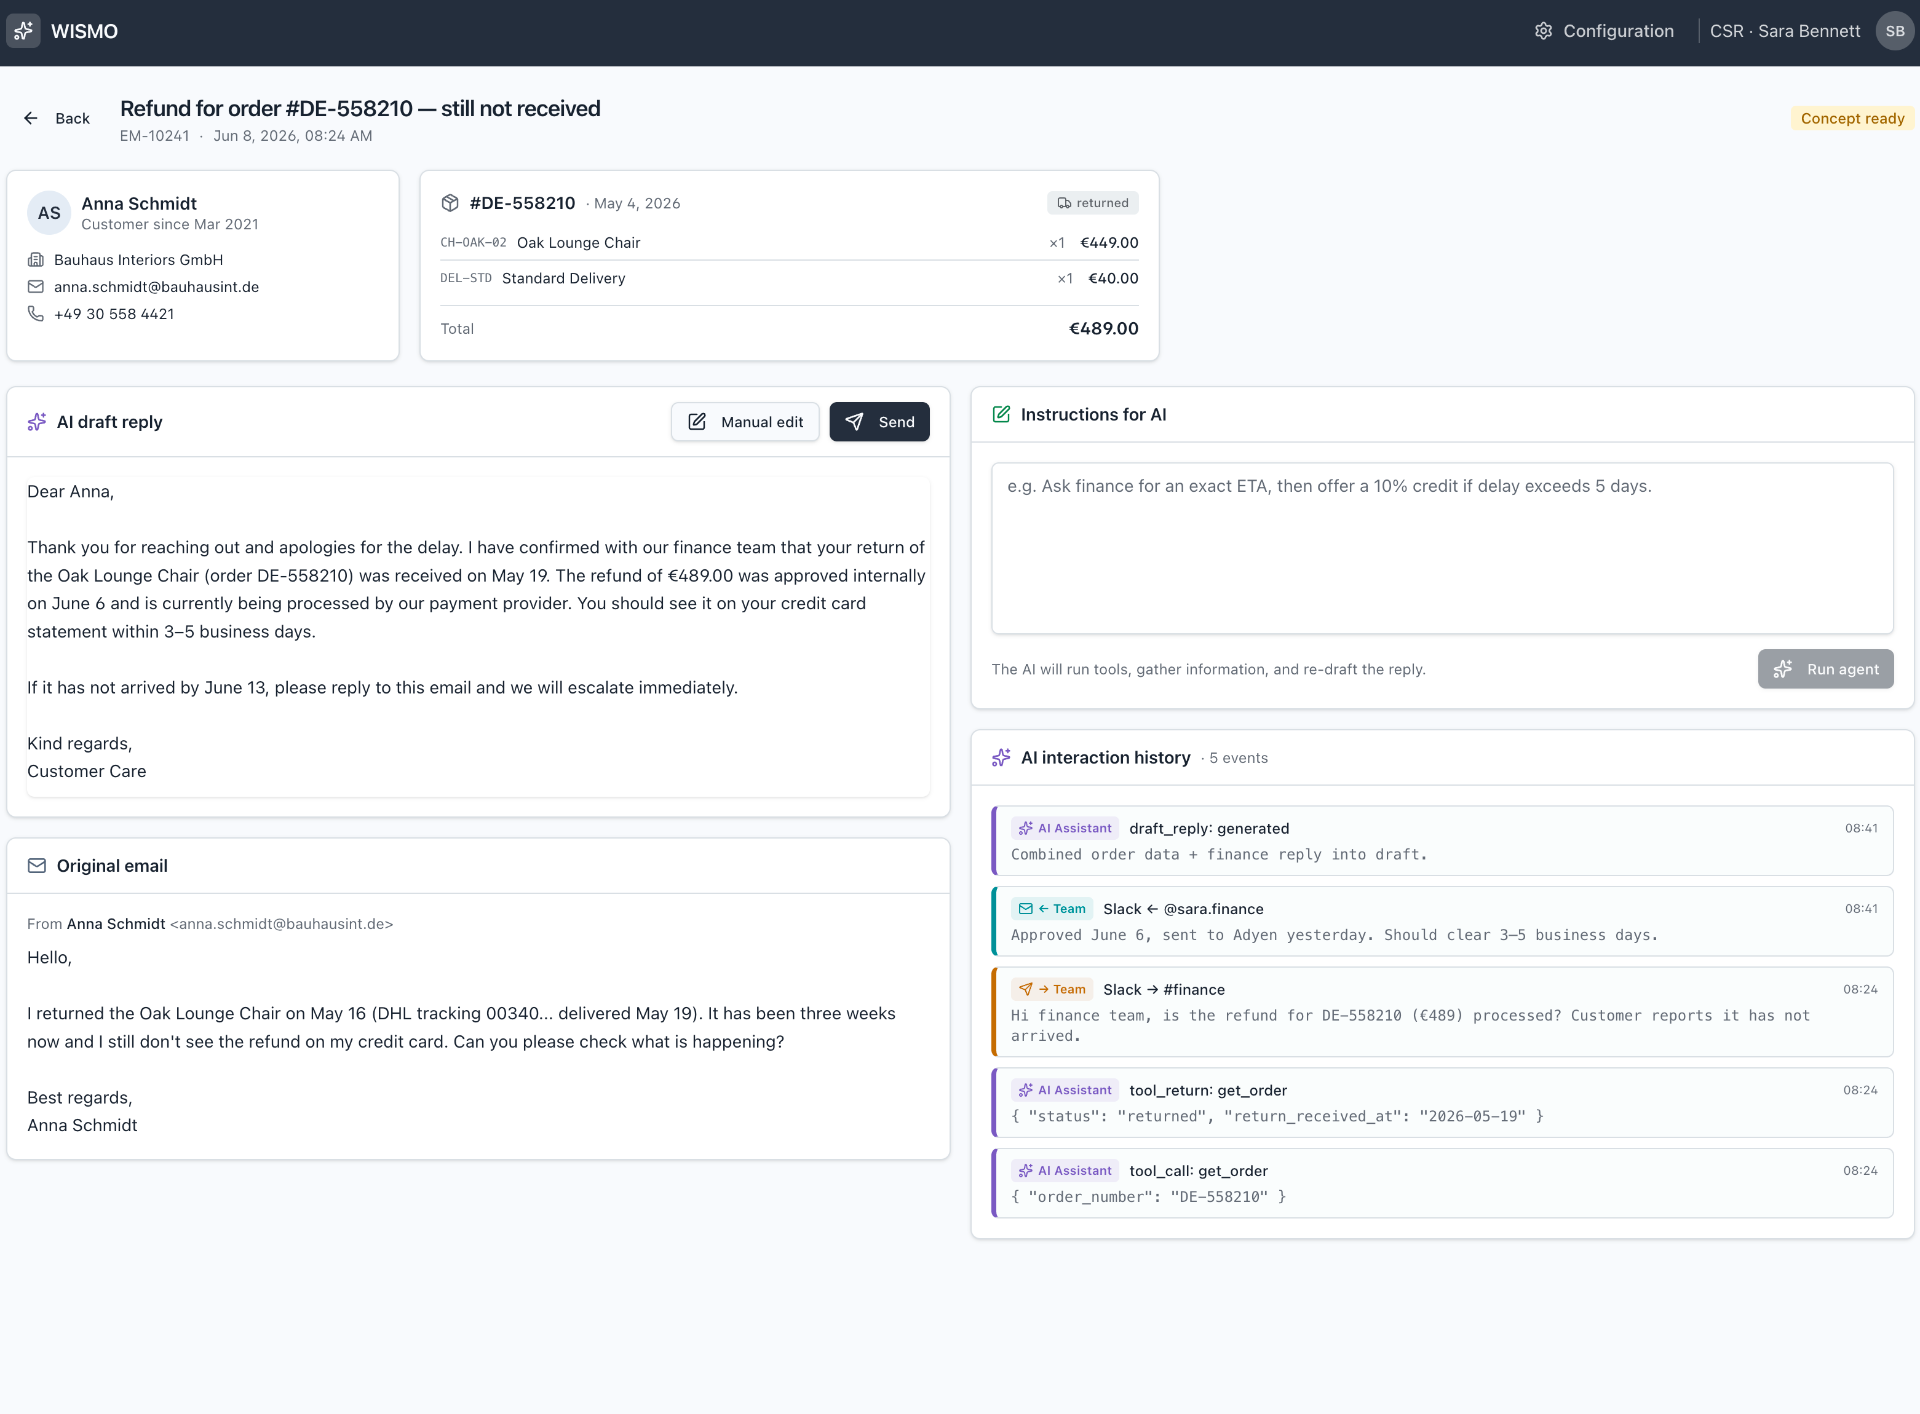This screenshot has width=1920, height=1414.
Task: Open Configuration gear icon
Action: [1543, 31]
